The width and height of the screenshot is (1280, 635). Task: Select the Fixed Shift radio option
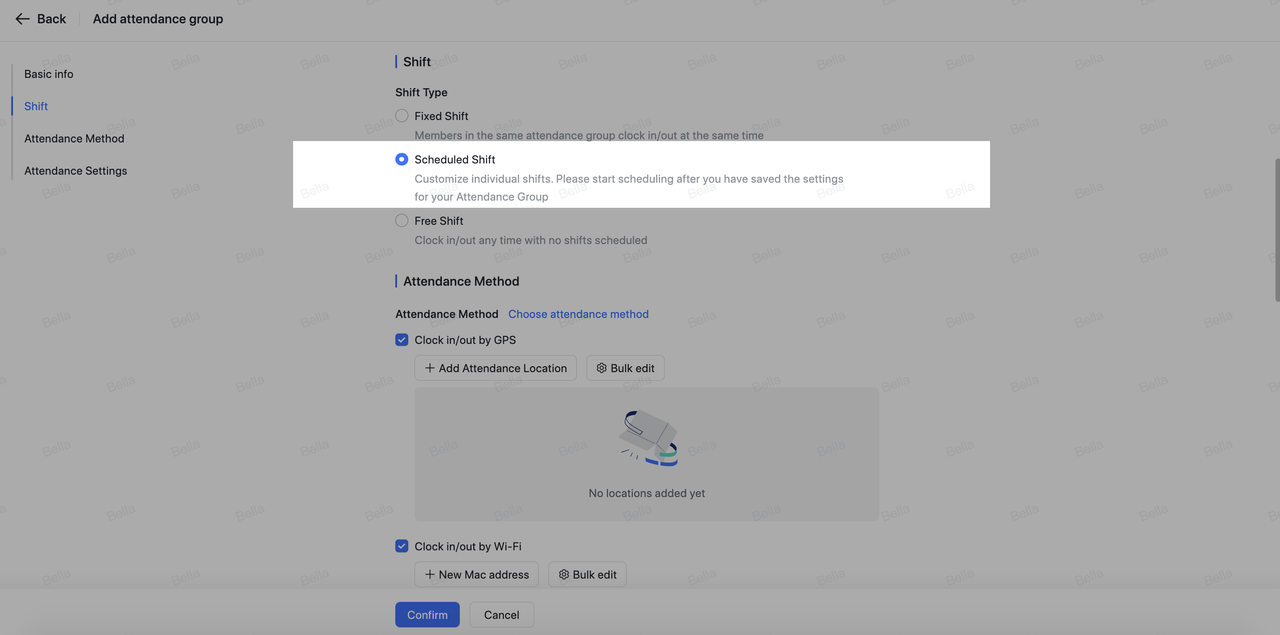coord(402,116)
